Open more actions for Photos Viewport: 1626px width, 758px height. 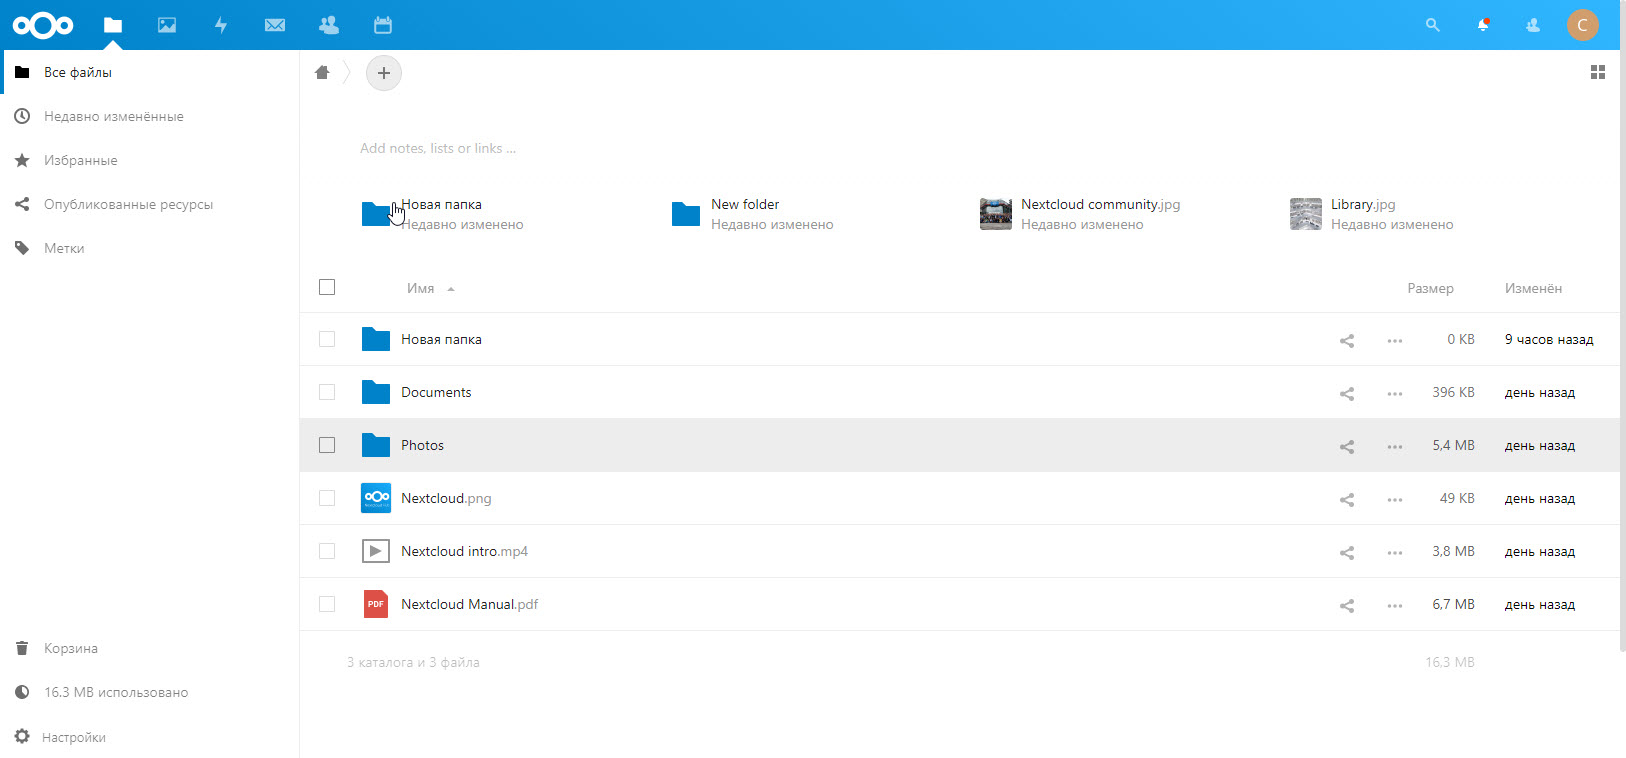1395,447
